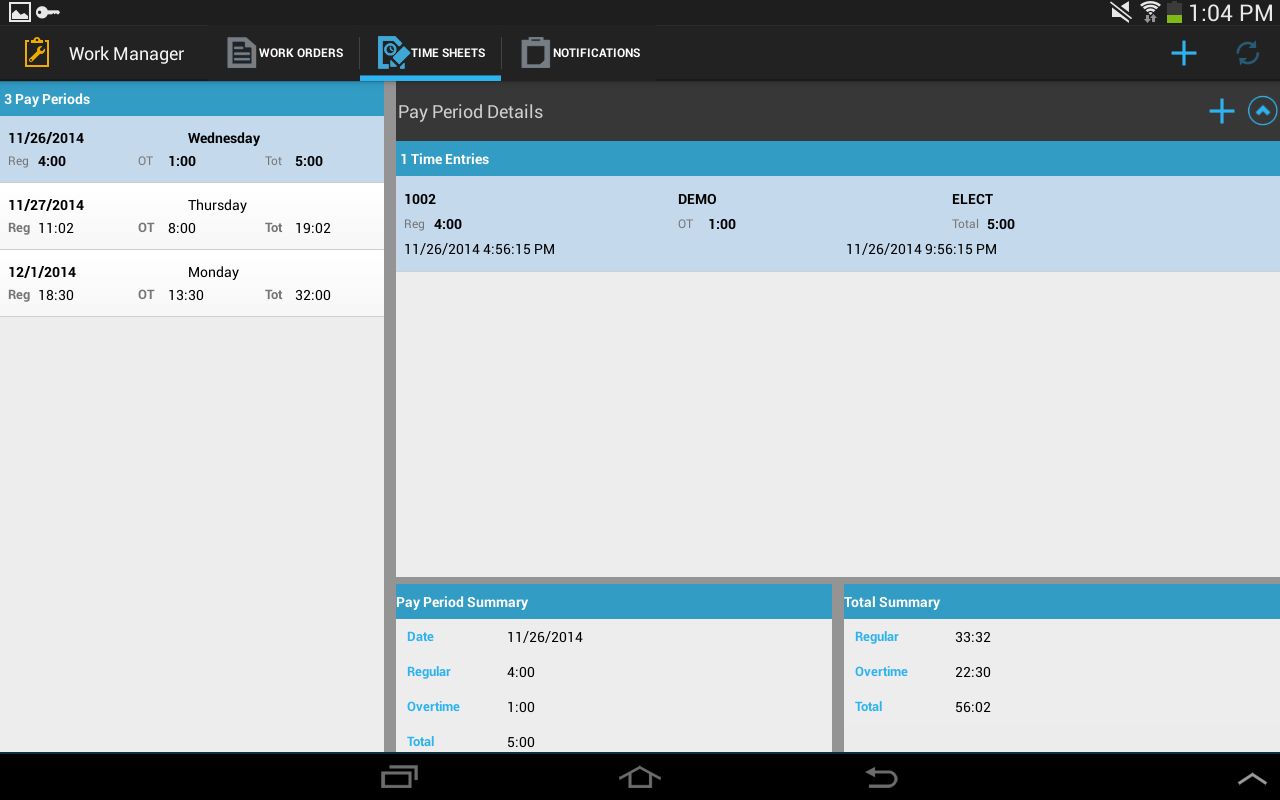Collapse Pay Period Details with chevron circle
Viewport: 1280px width, 800px height.
(x=1263, y=111)
